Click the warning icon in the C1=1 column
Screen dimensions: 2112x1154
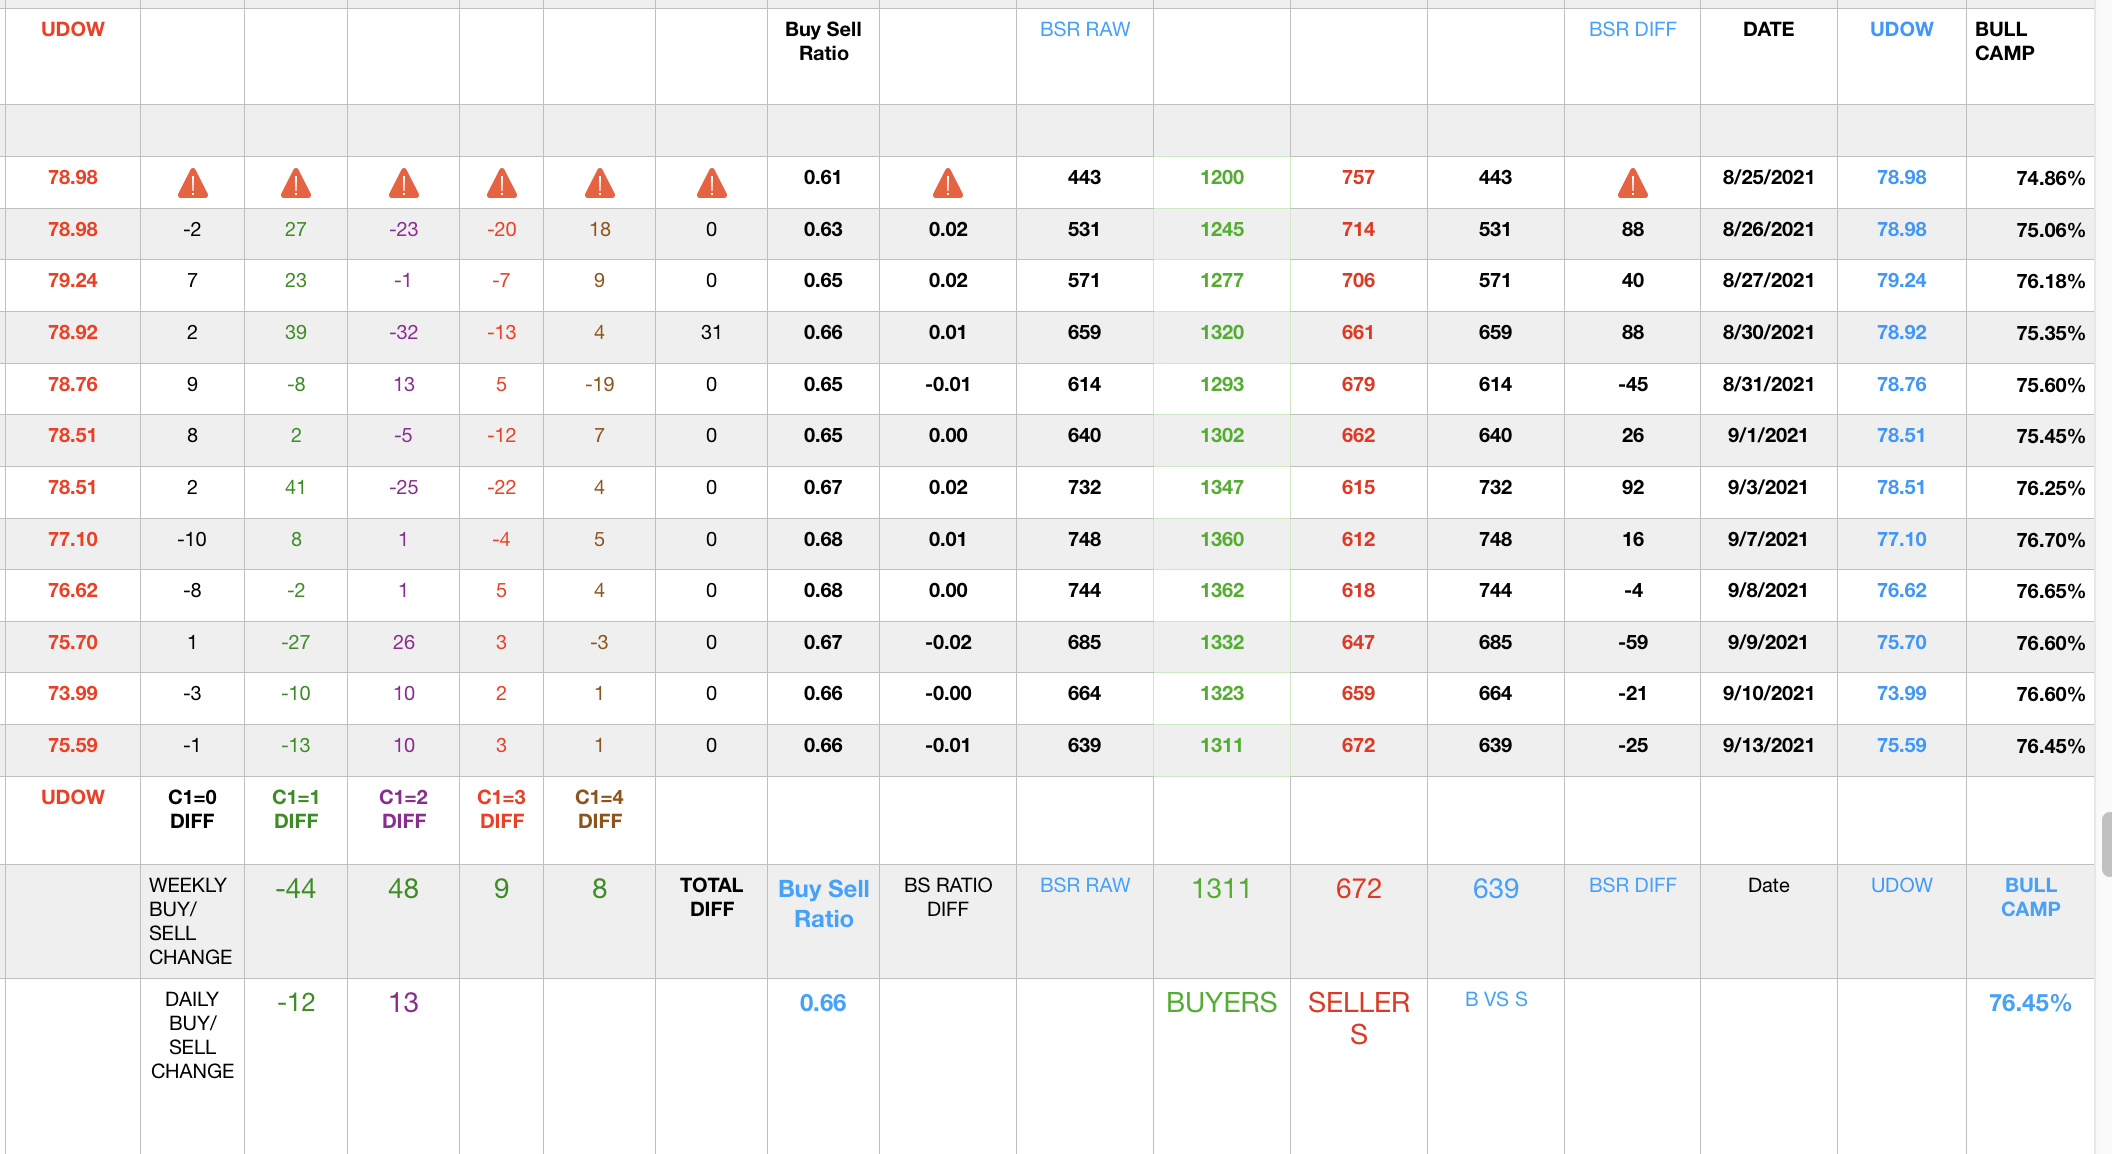(295, 183)
